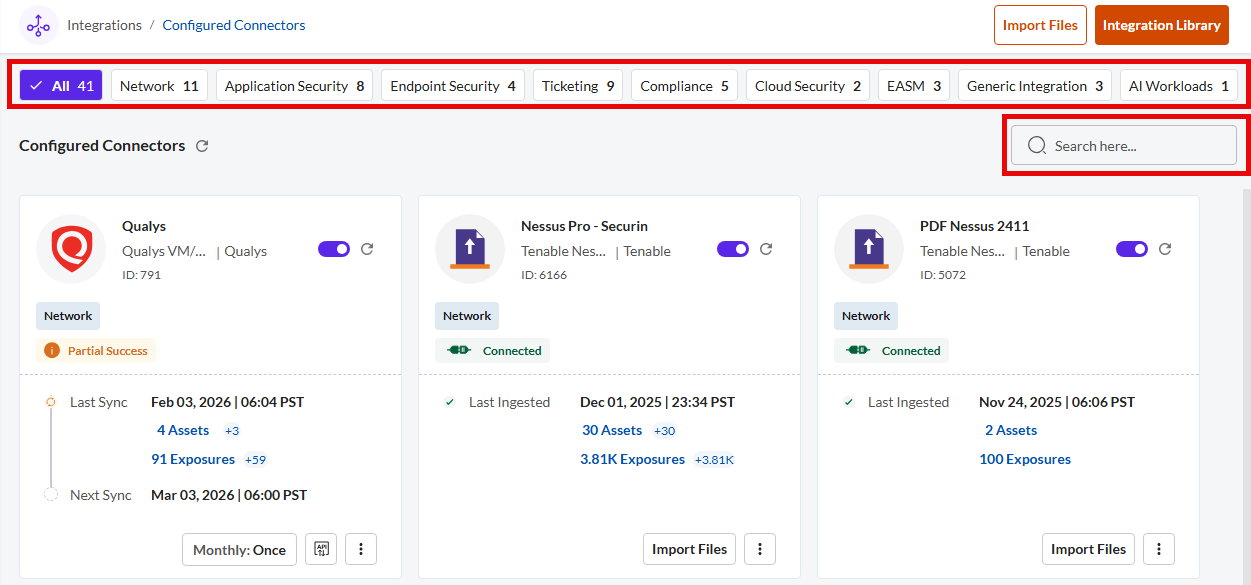The height and width of the screenshot is (585, 1251).
Task: Click the search magnifier icon
Action: (1037, 145)
